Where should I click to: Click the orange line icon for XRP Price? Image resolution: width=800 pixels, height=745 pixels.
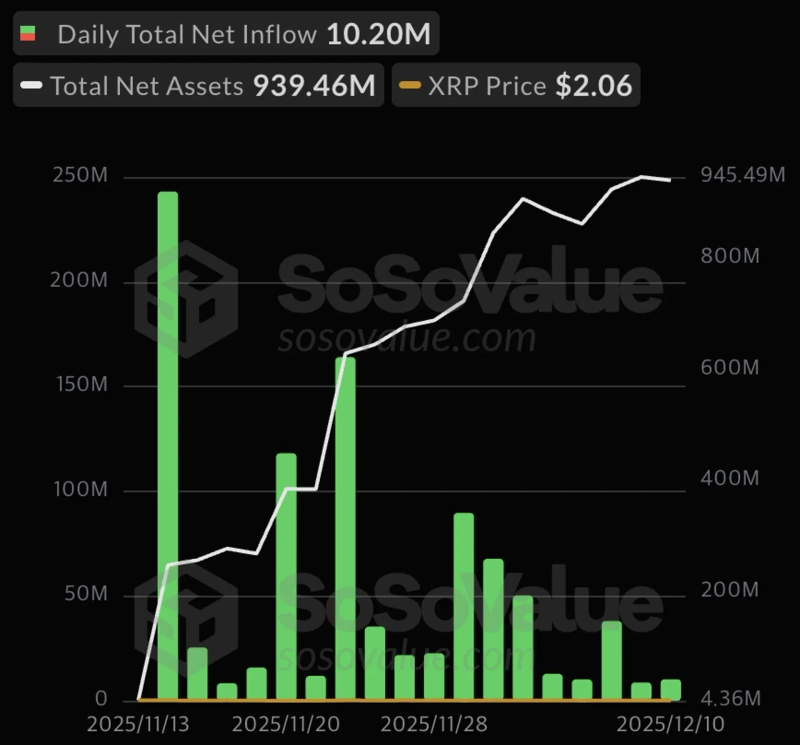(x=410, y=86)
